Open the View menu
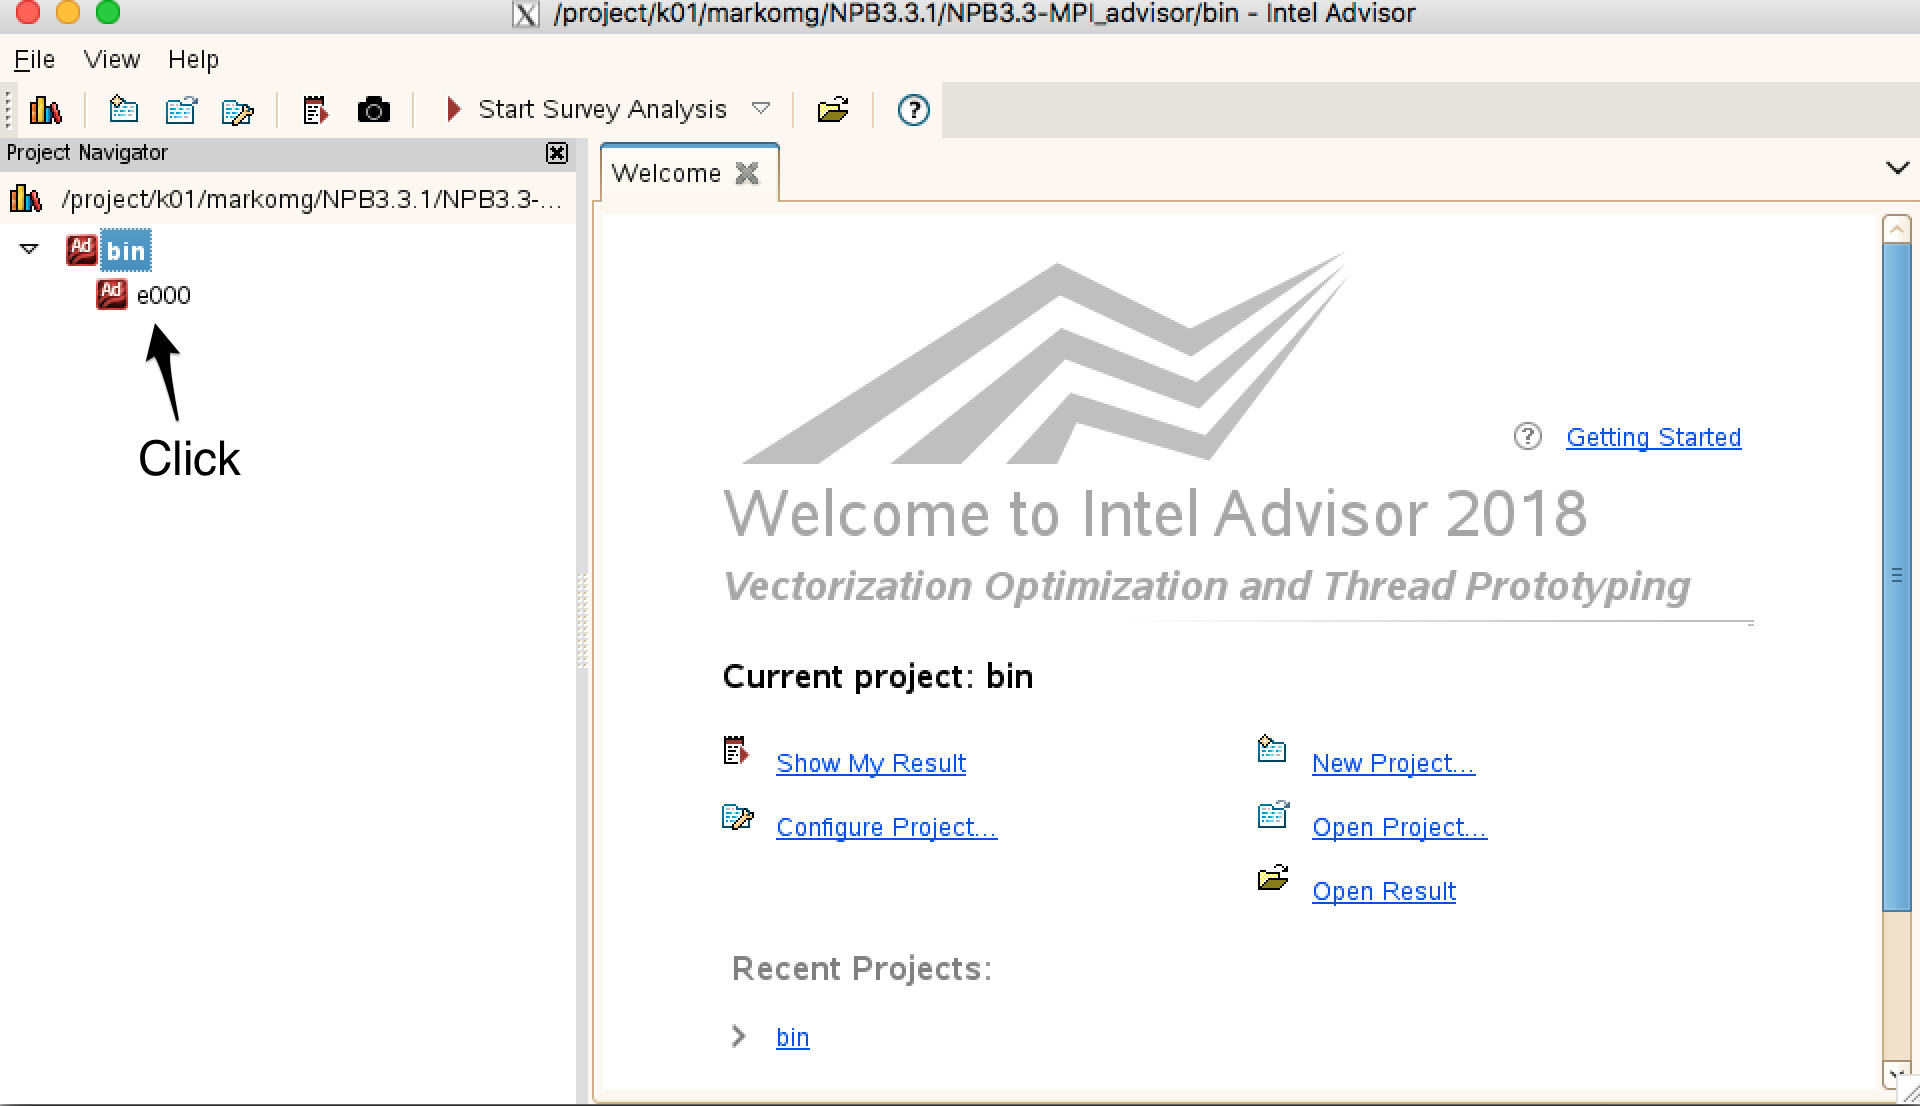 pyautogui.click(x=112, y=60)
